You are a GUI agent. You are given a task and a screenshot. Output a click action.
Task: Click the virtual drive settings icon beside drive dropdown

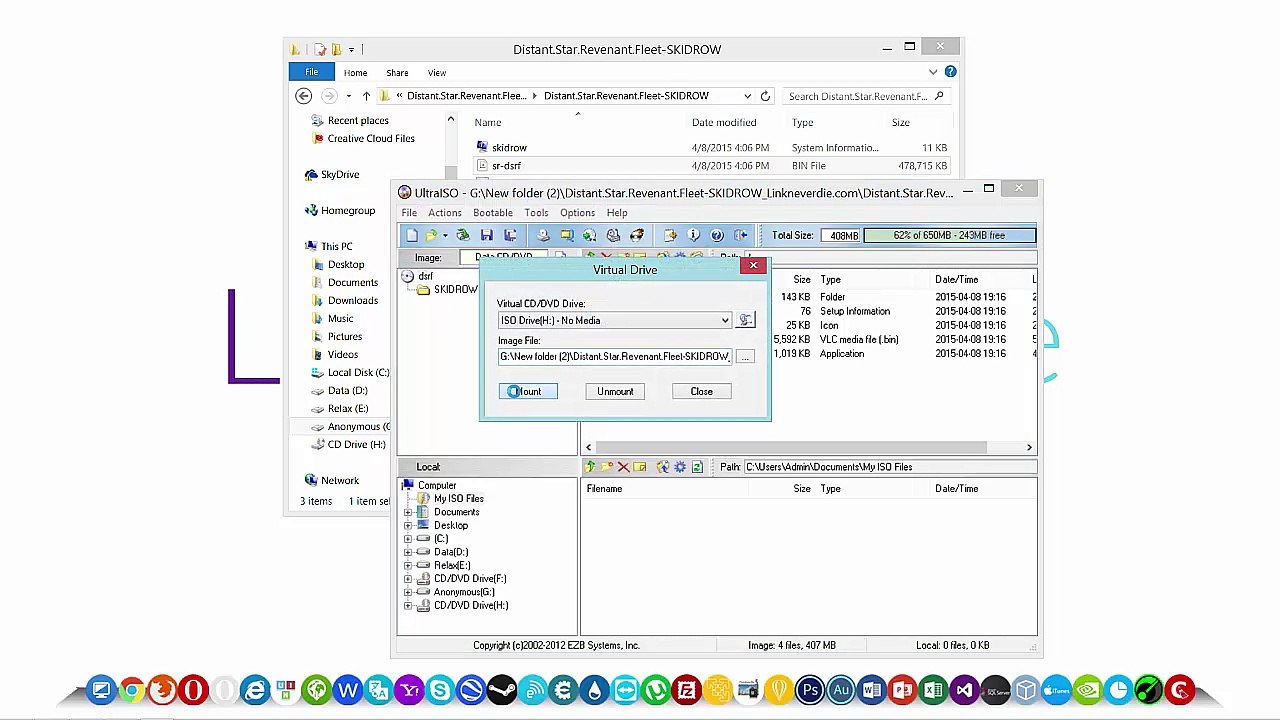pyautogui.click(x=745, y=320)
